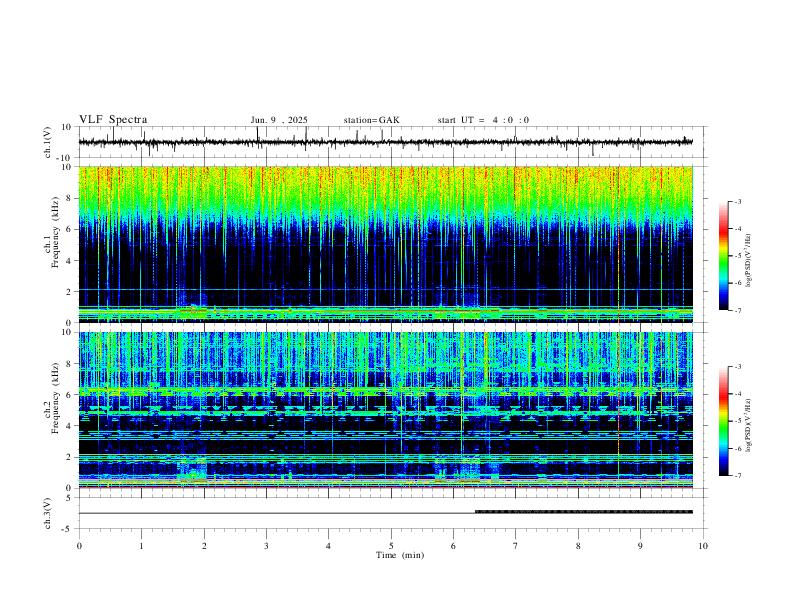Click tick label '5' on the Time axis
The width and height of the screenshot is (792, 612).
tap(391, 546)
